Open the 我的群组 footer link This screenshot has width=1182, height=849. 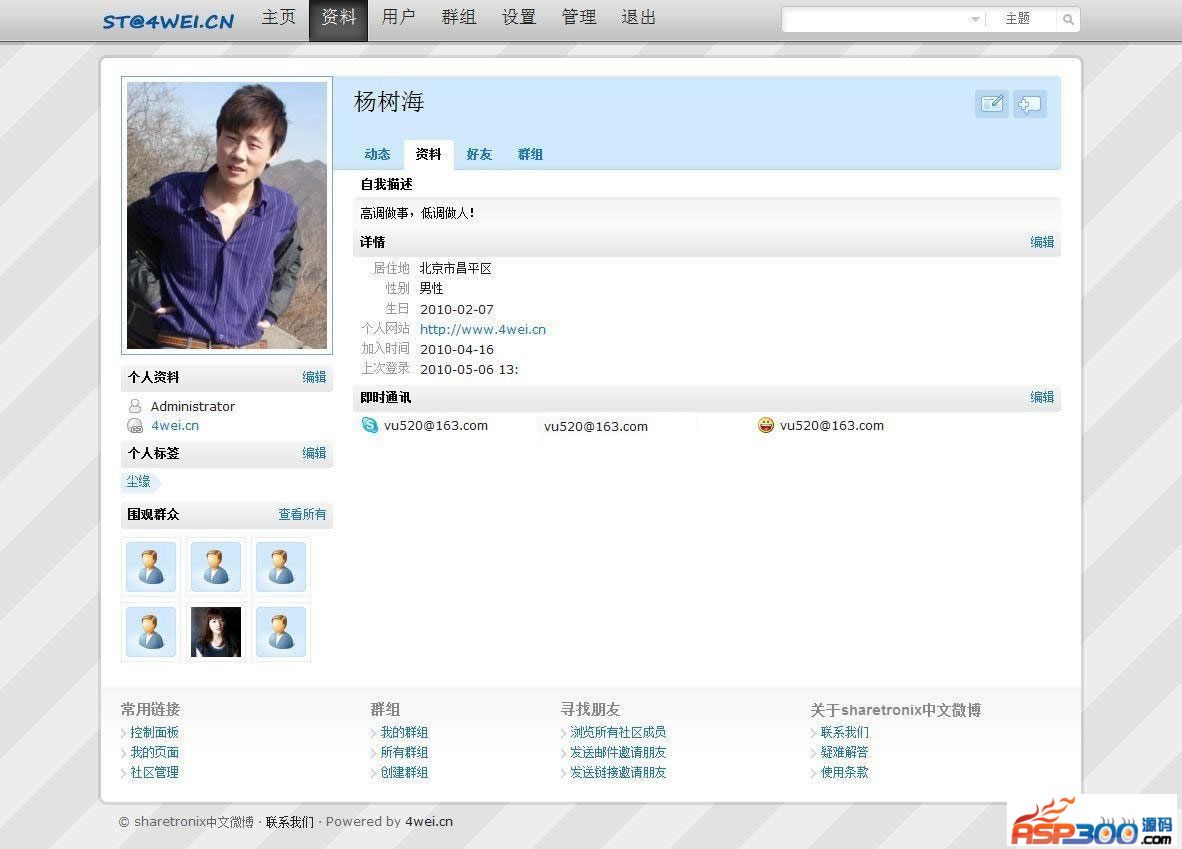(404, 732)
